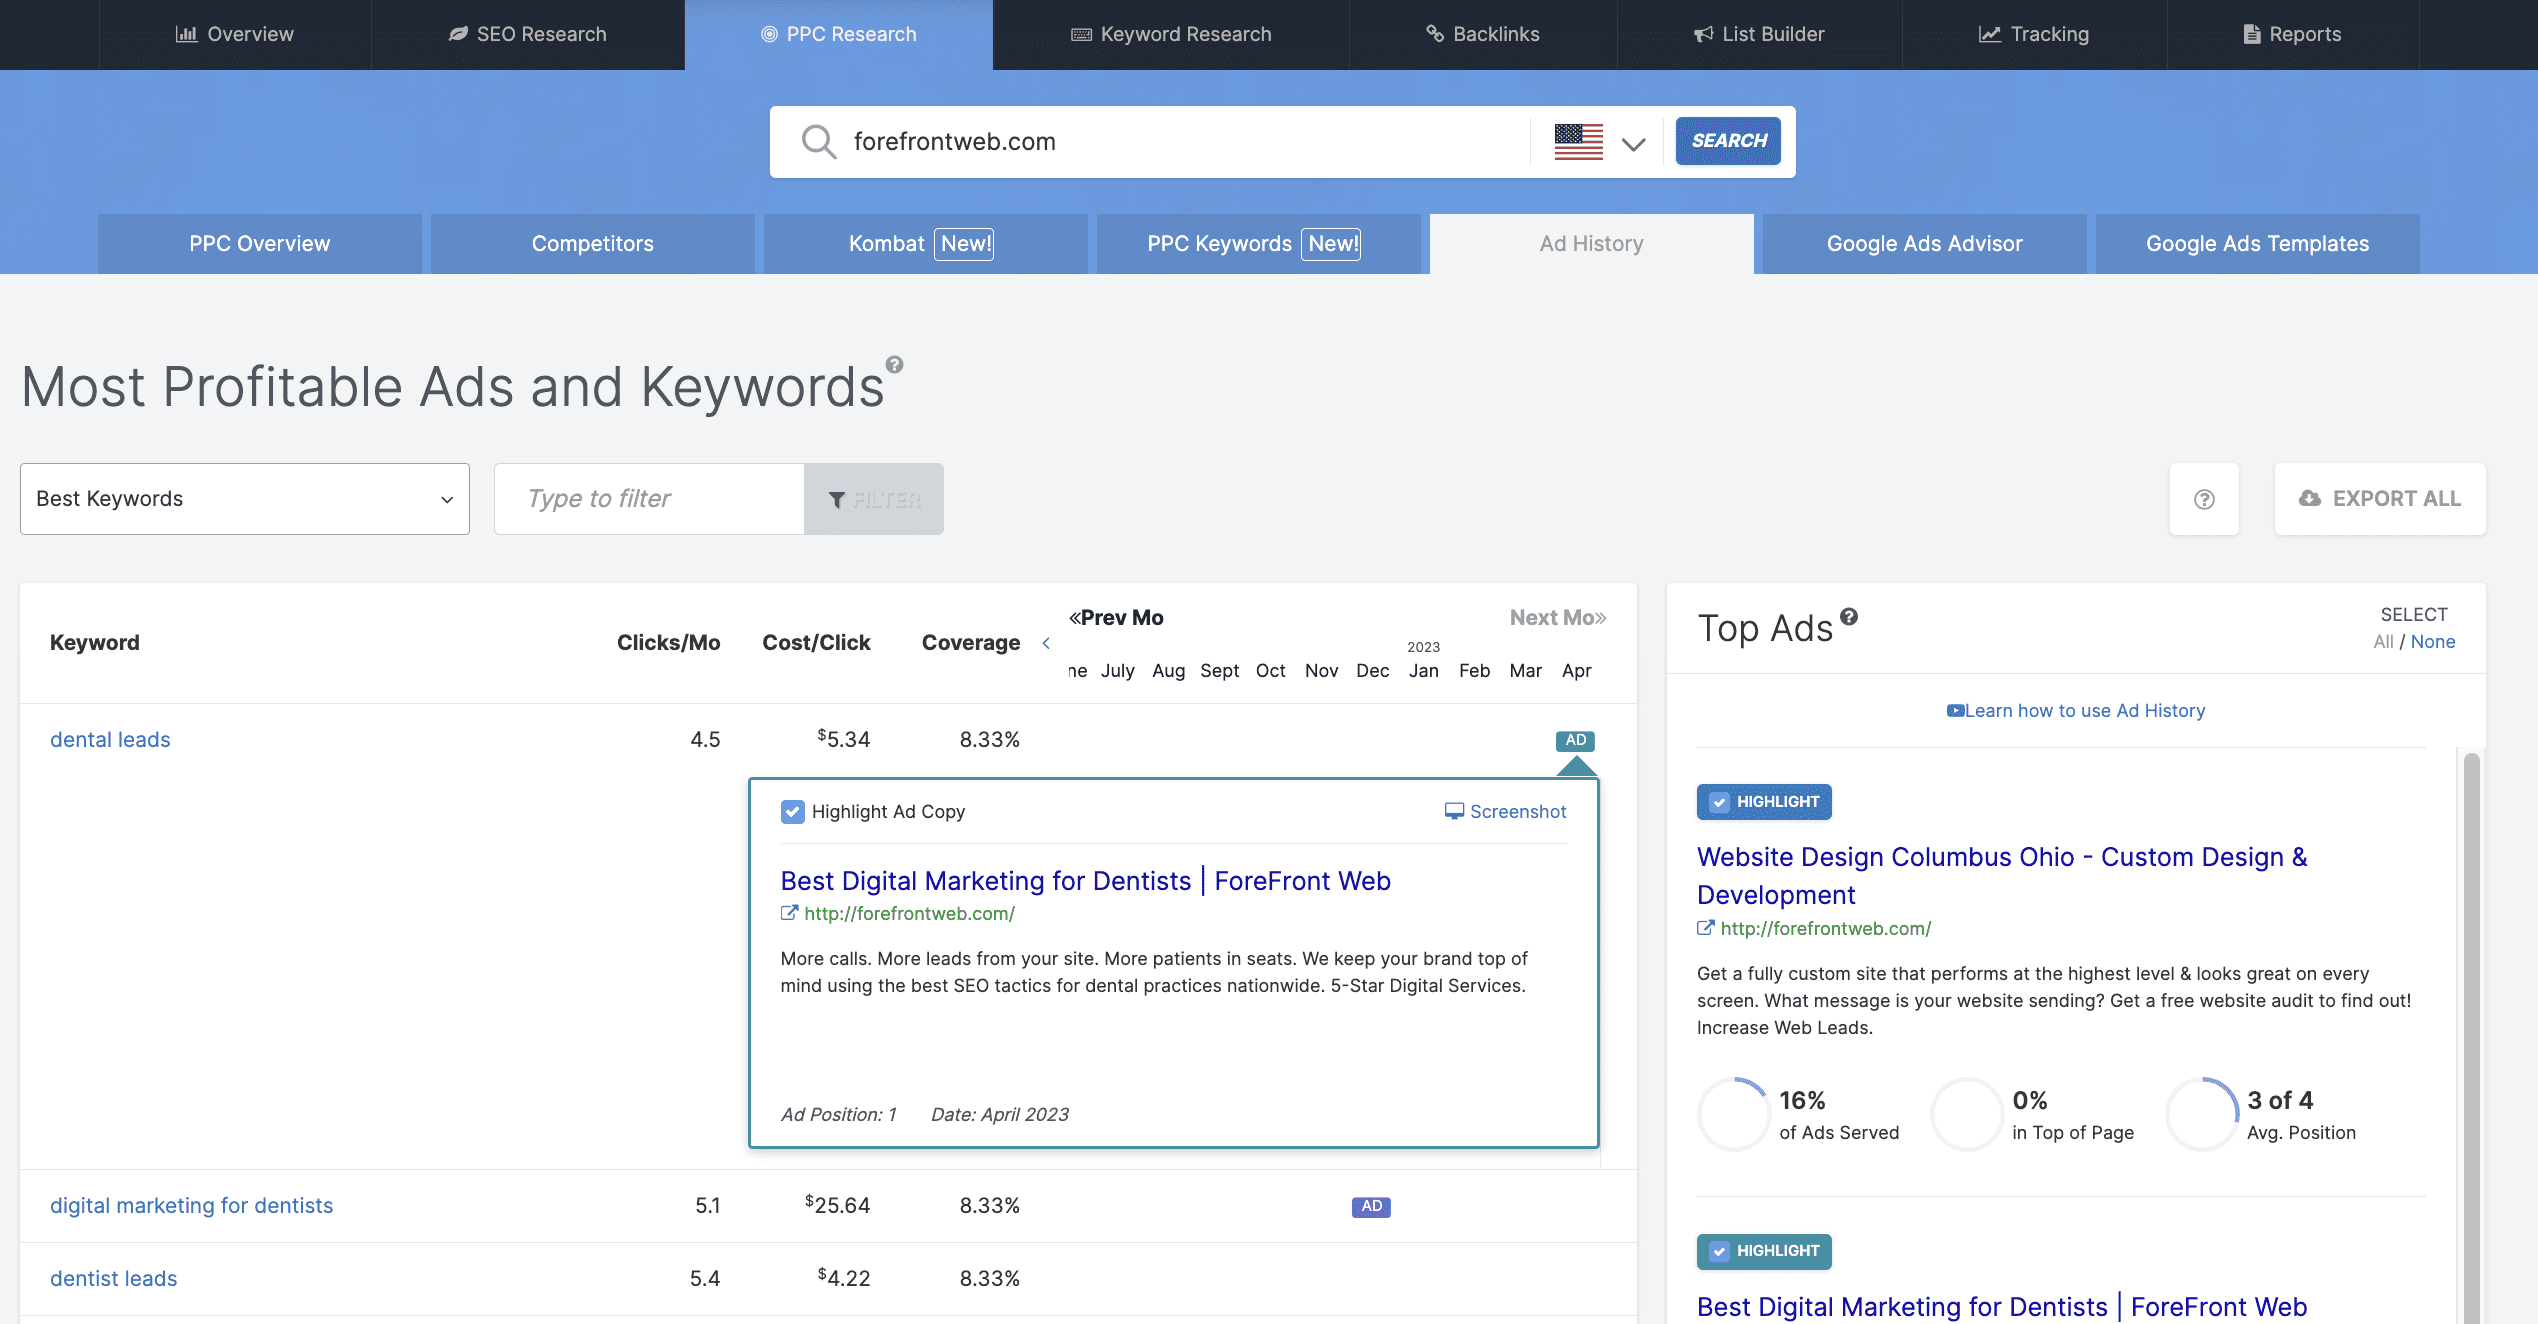Open Learn how to use Ad History
Image resolution: width=2538 pixels, height=1324 pixels.
[x=2084, y=711]
